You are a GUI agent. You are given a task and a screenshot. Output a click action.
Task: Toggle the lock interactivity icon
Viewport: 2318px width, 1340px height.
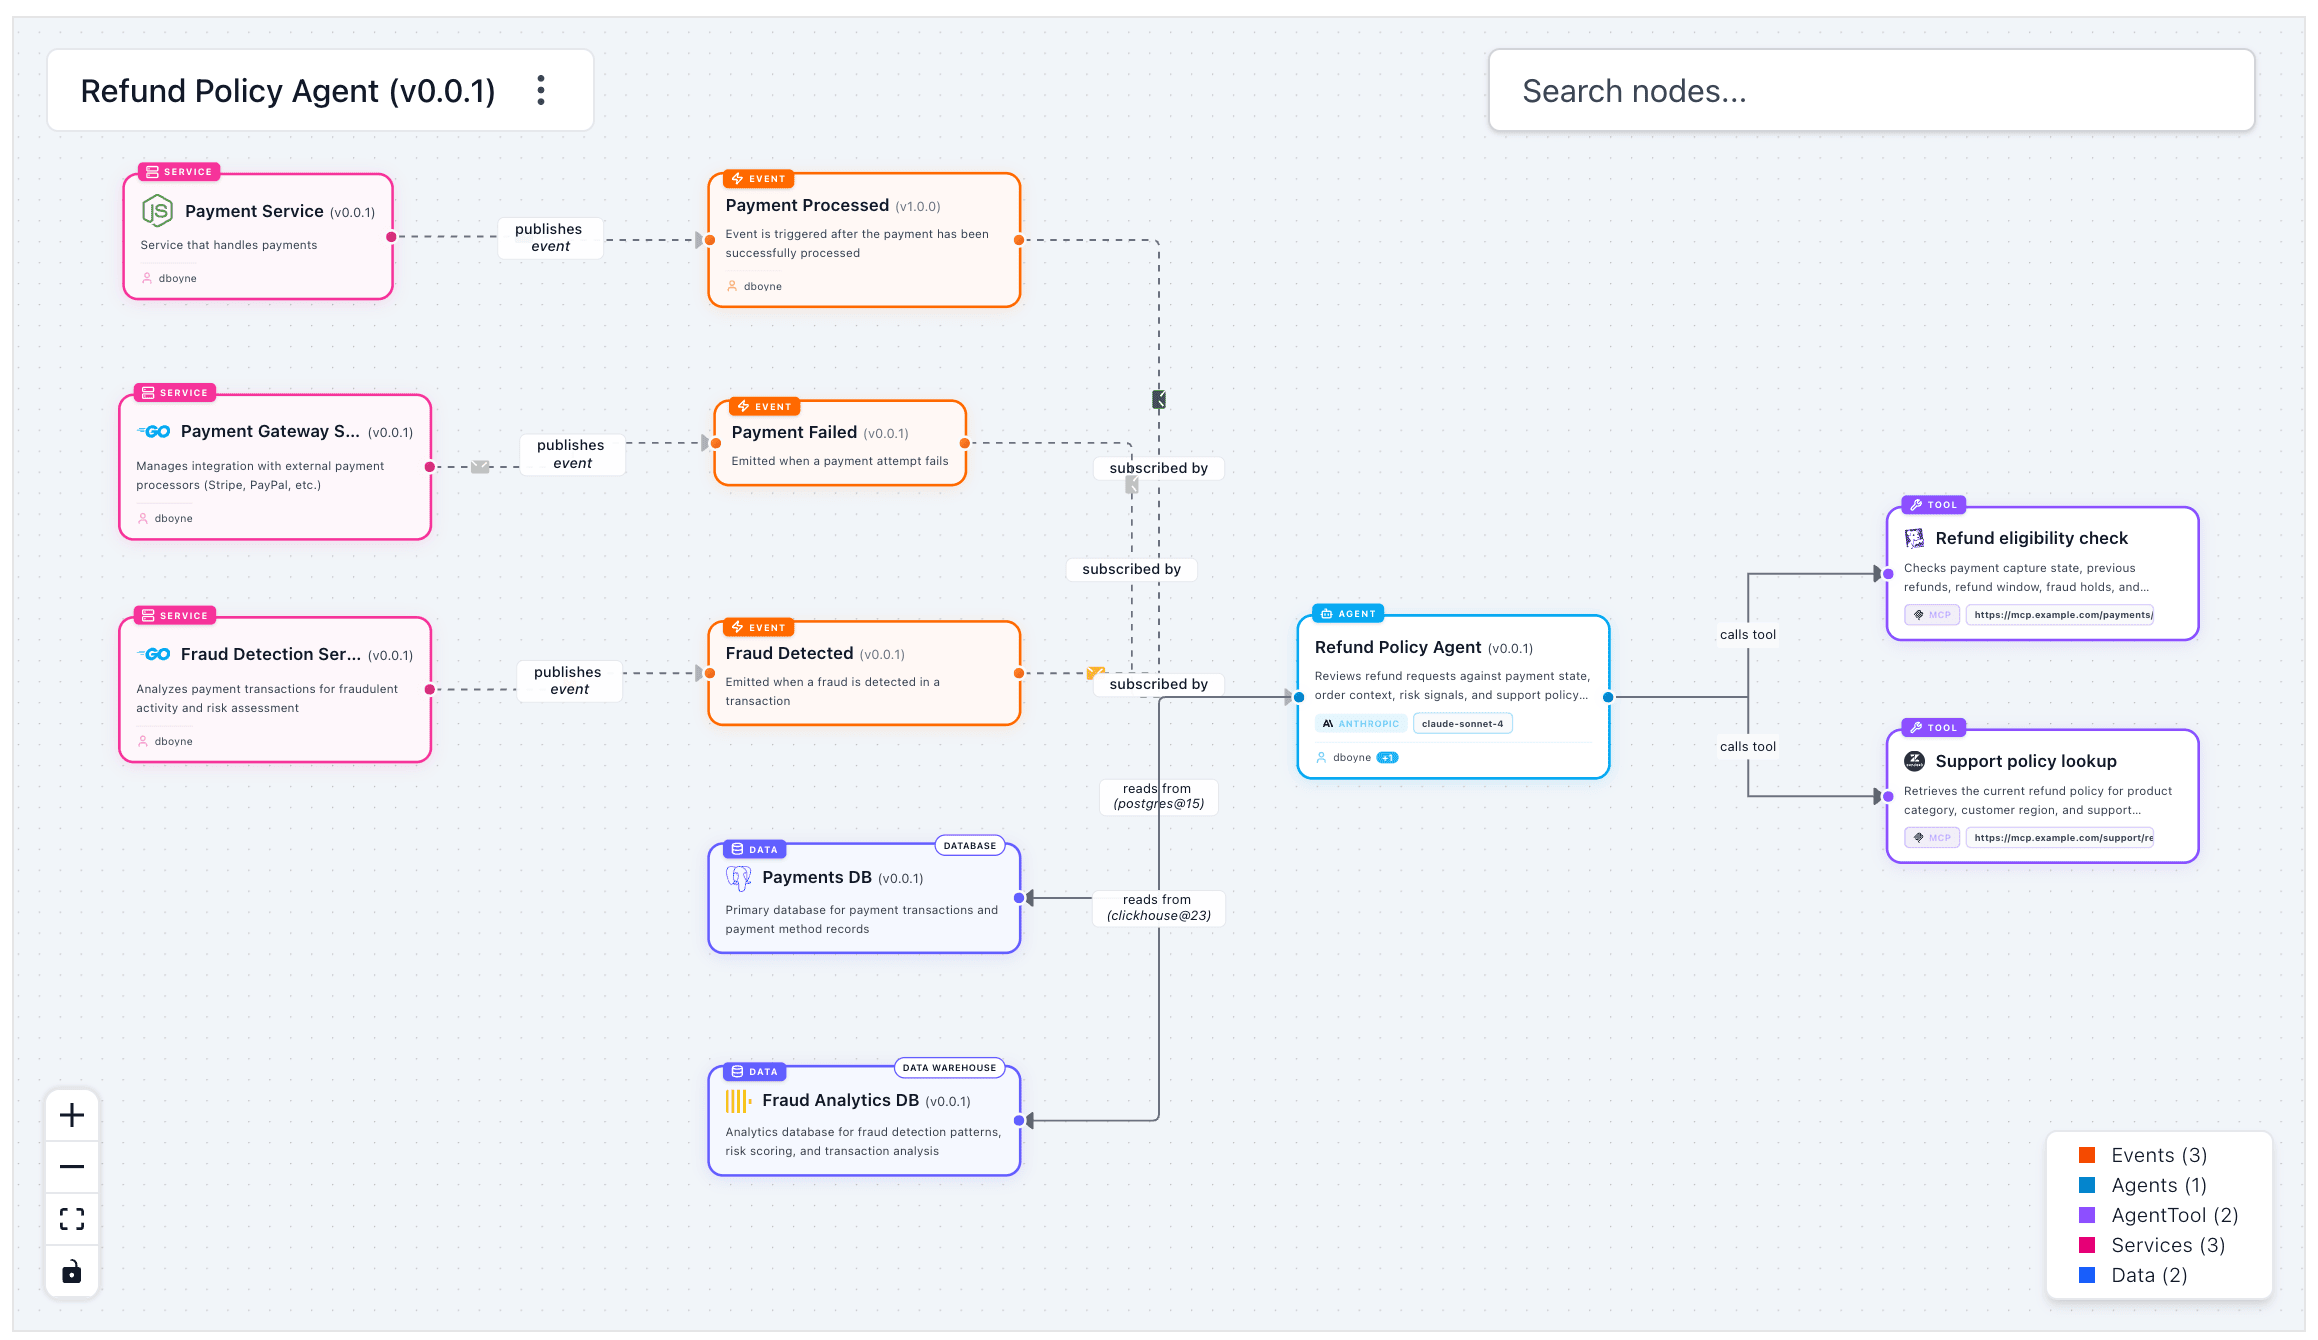pos(72,1272)
